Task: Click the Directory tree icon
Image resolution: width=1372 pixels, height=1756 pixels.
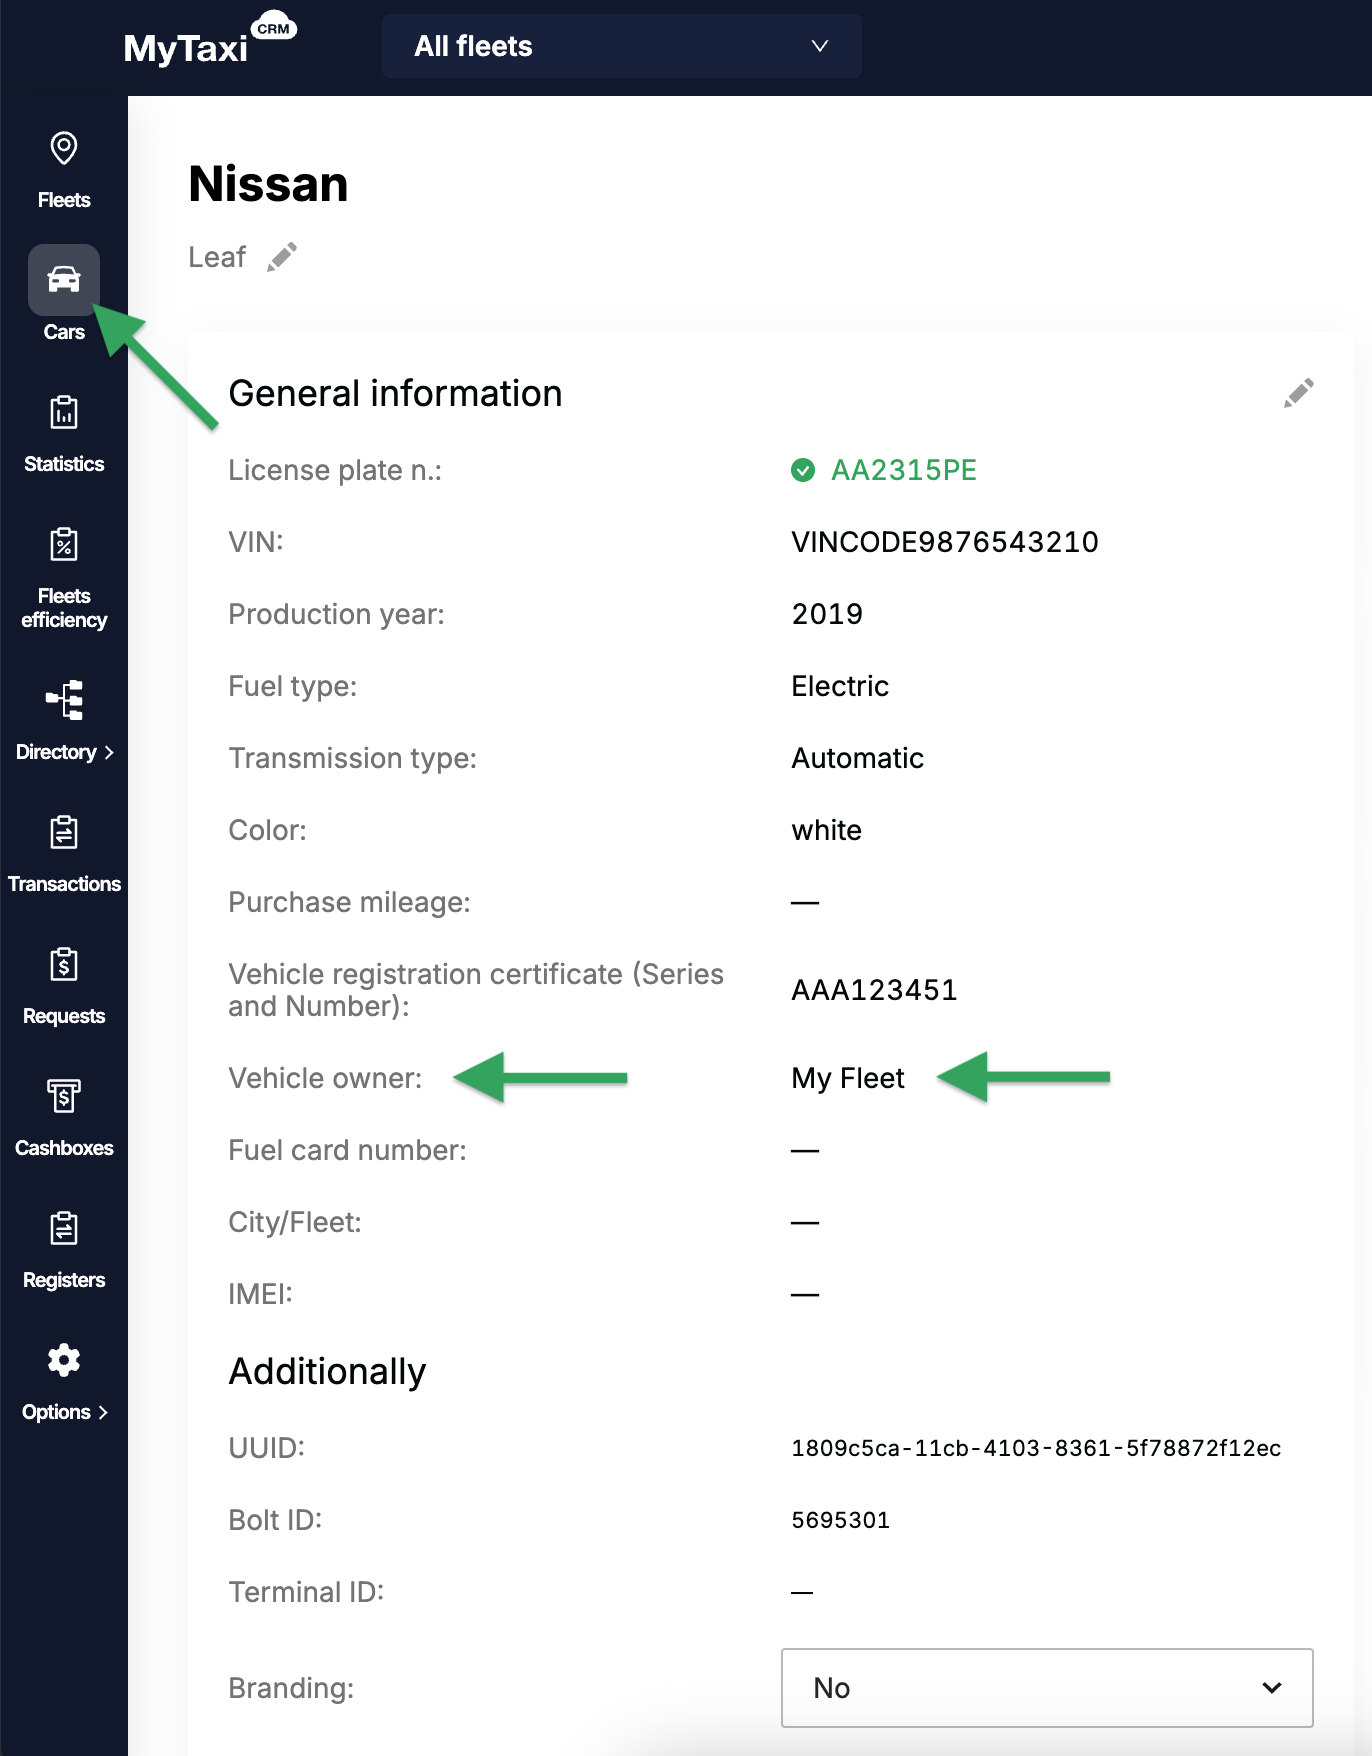Action: [x=64, y=700]
